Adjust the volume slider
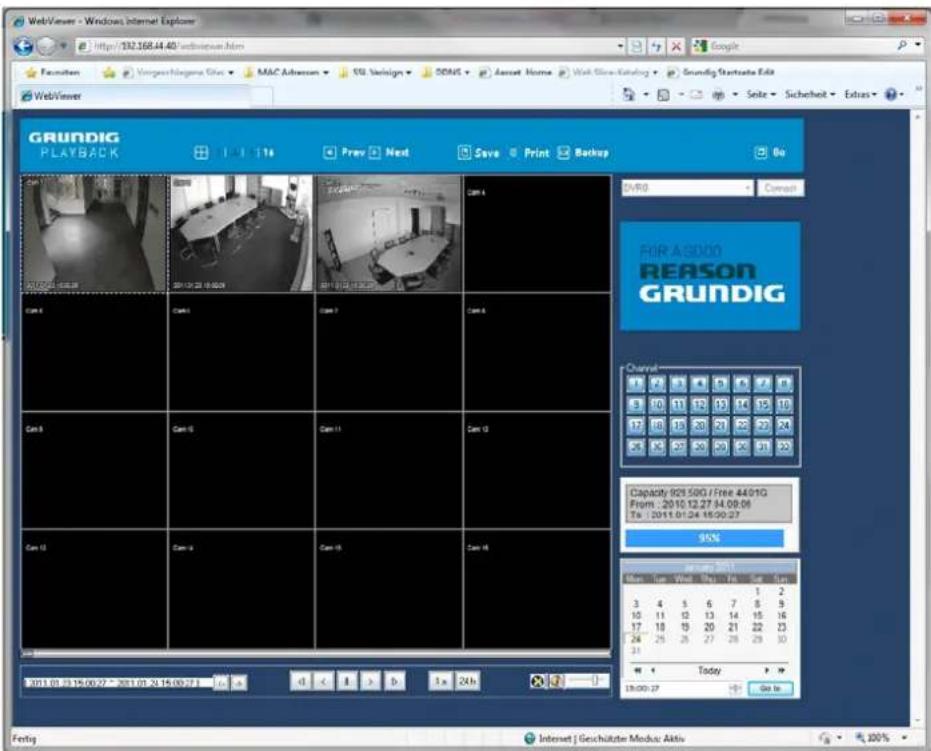 586,681
